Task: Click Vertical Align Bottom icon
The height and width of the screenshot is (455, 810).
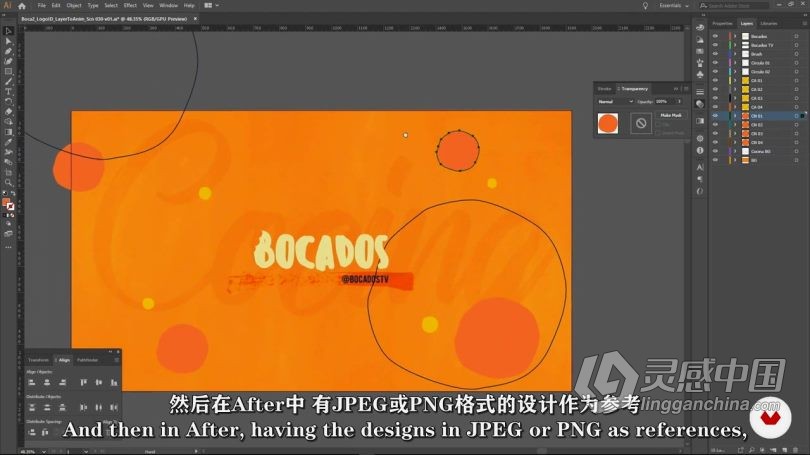Action: pos(114,382)
